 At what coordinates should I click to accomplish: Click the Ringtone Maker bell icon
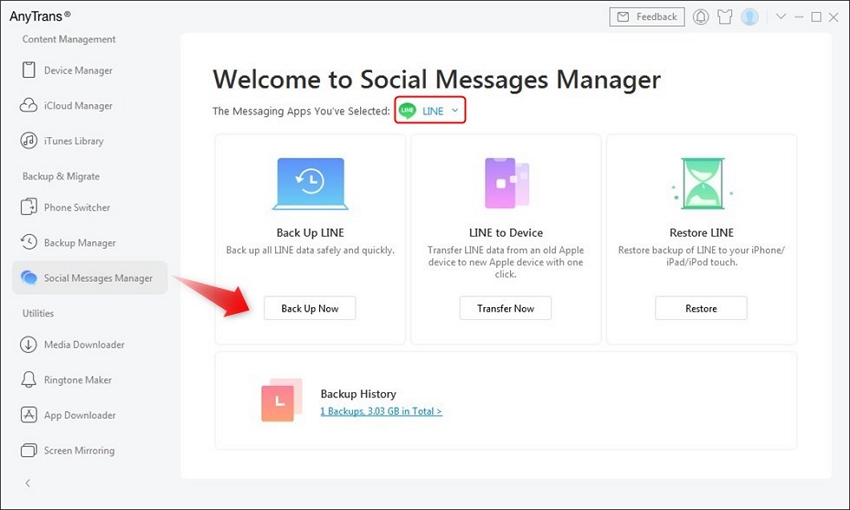pos(29,379)
